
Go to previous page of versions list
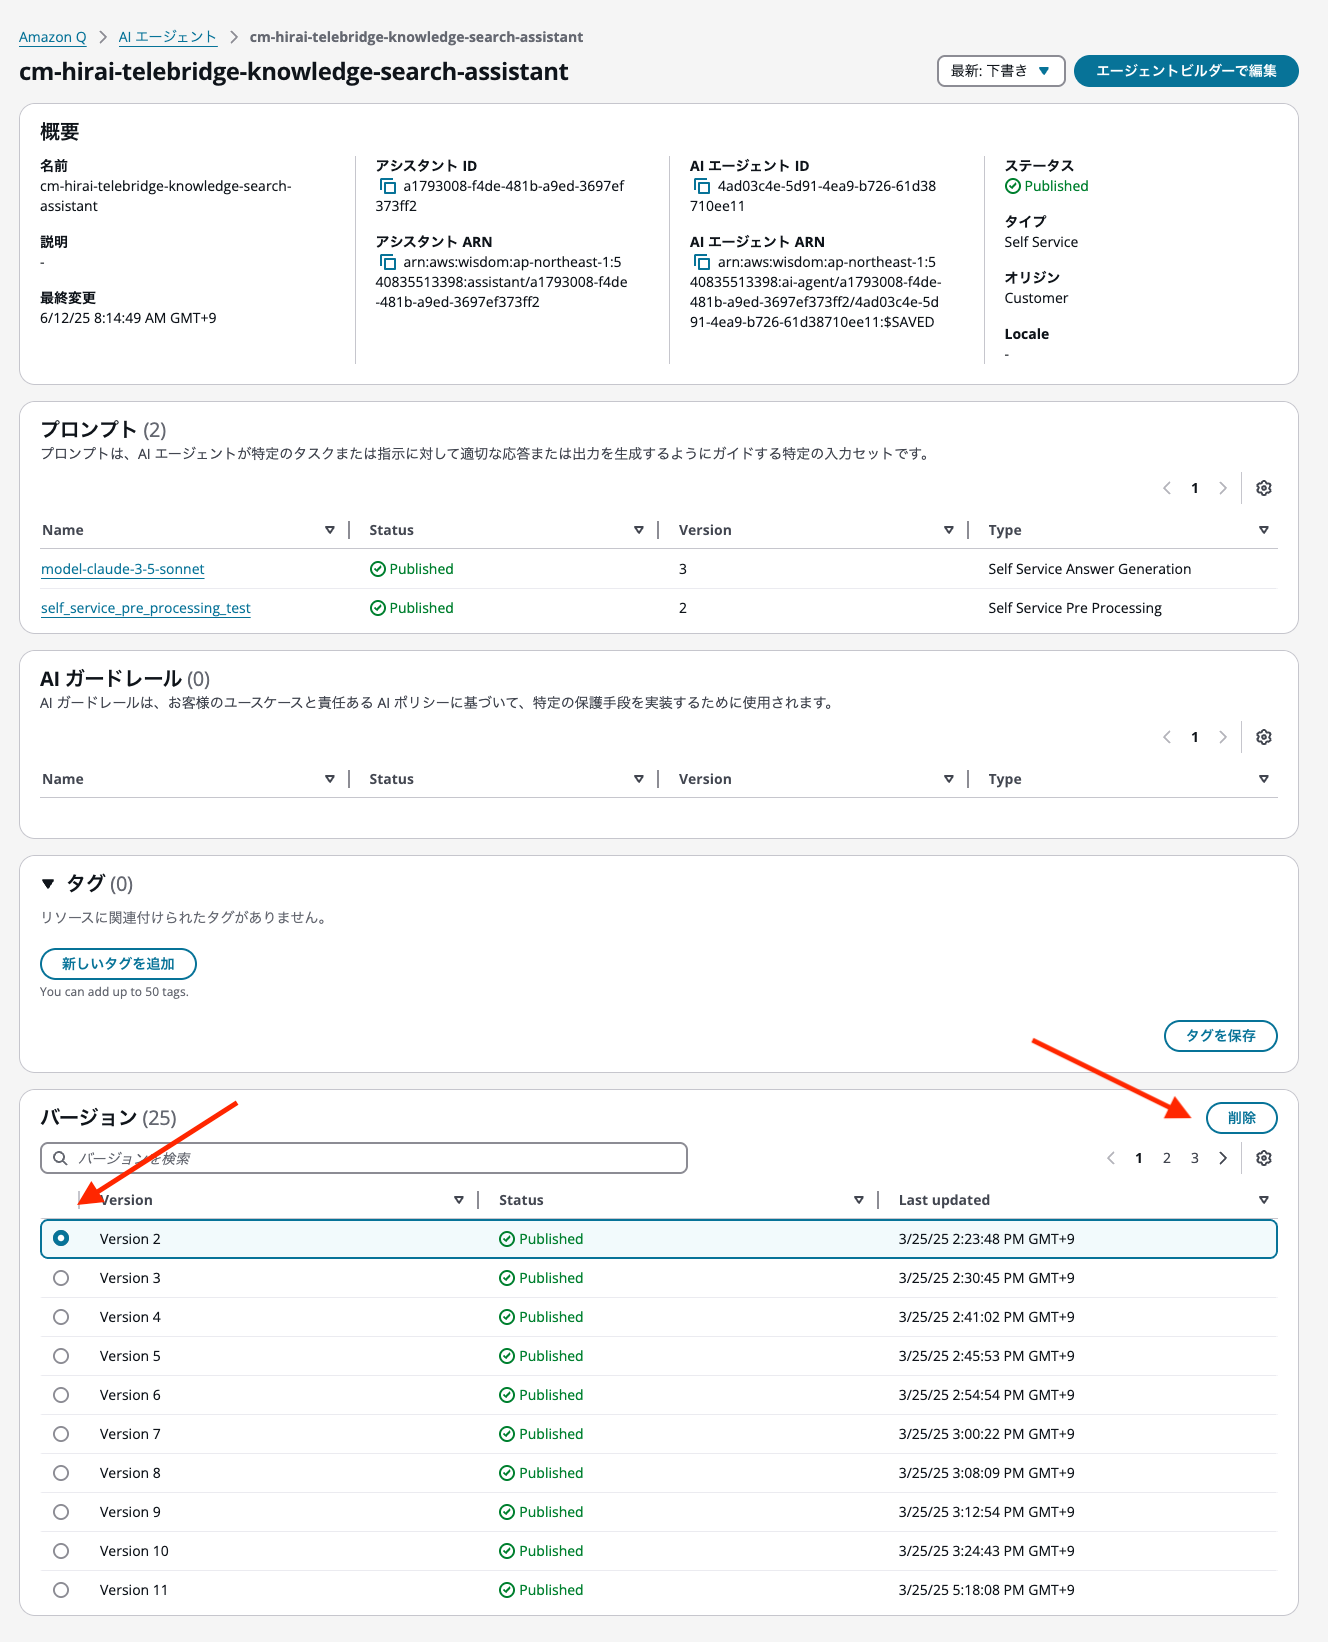point(1111,1158)
